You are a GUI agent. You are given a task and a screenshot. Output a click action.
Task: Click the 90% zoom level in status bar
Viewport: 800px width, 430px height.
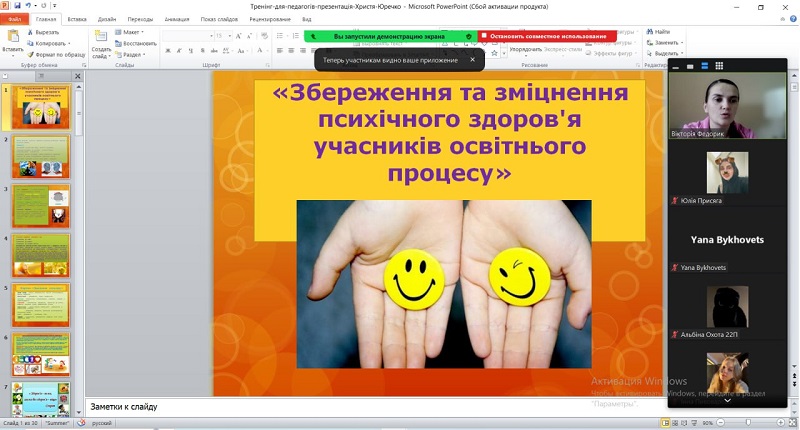click(x=708, y=423)
